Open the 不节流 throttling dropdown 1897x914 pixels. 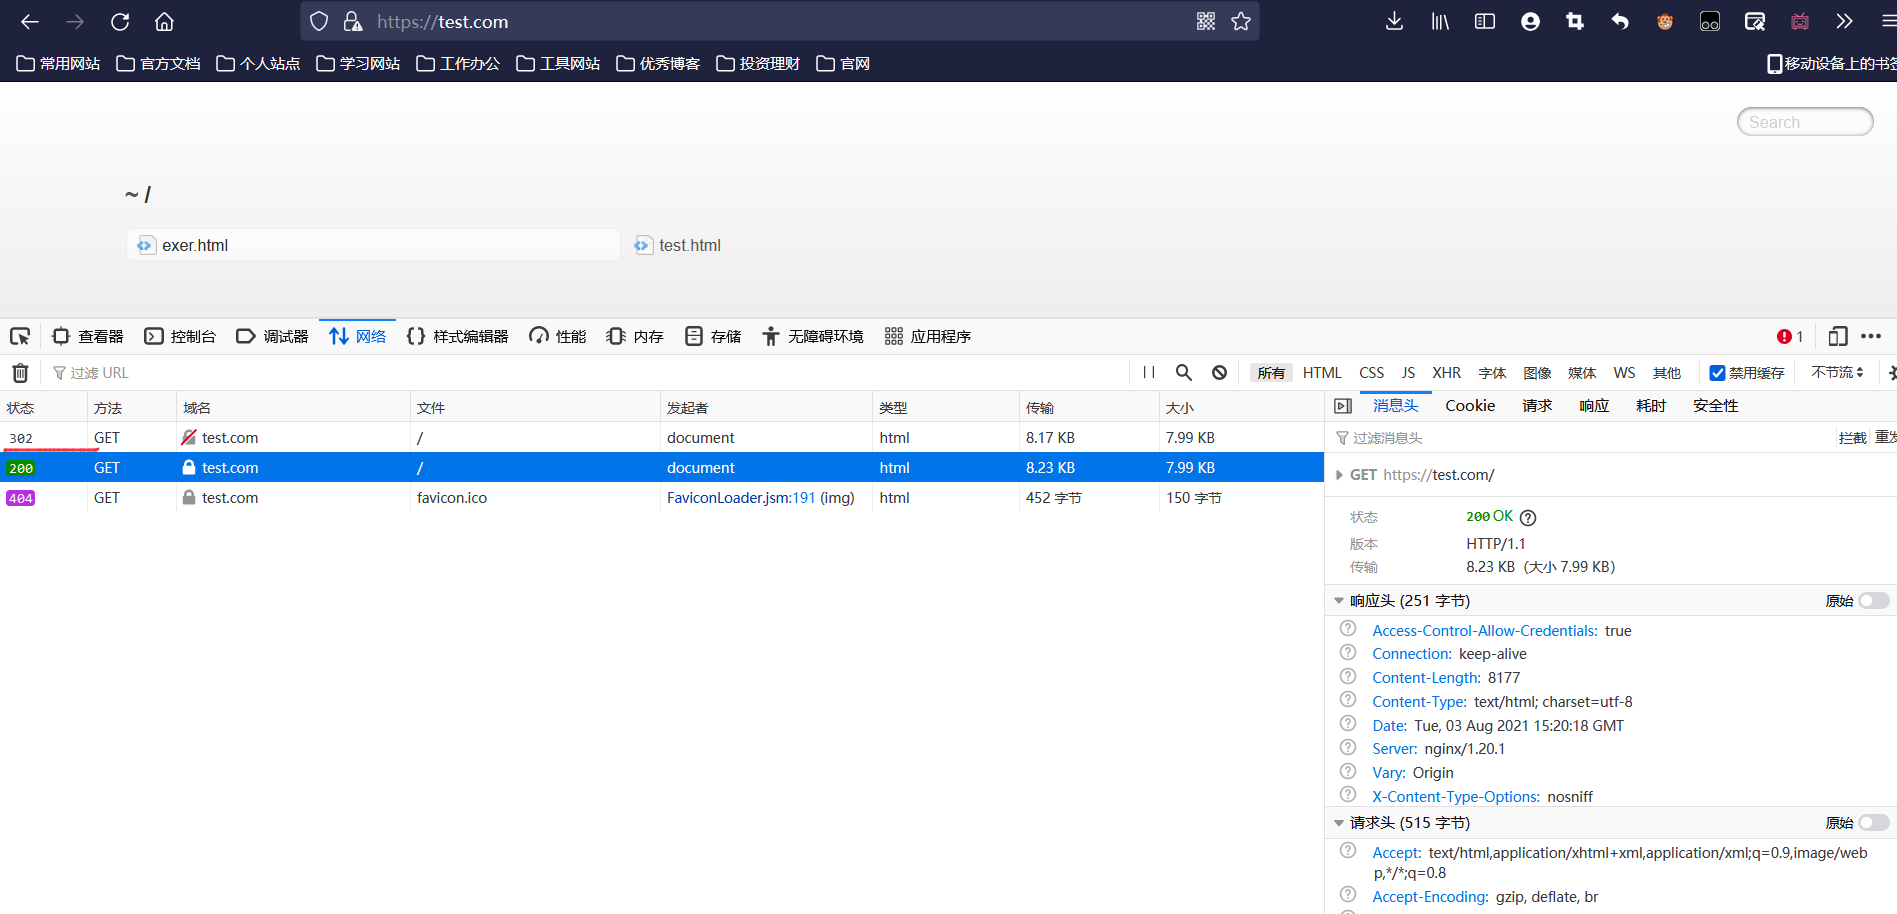[x=1837, y=372]
